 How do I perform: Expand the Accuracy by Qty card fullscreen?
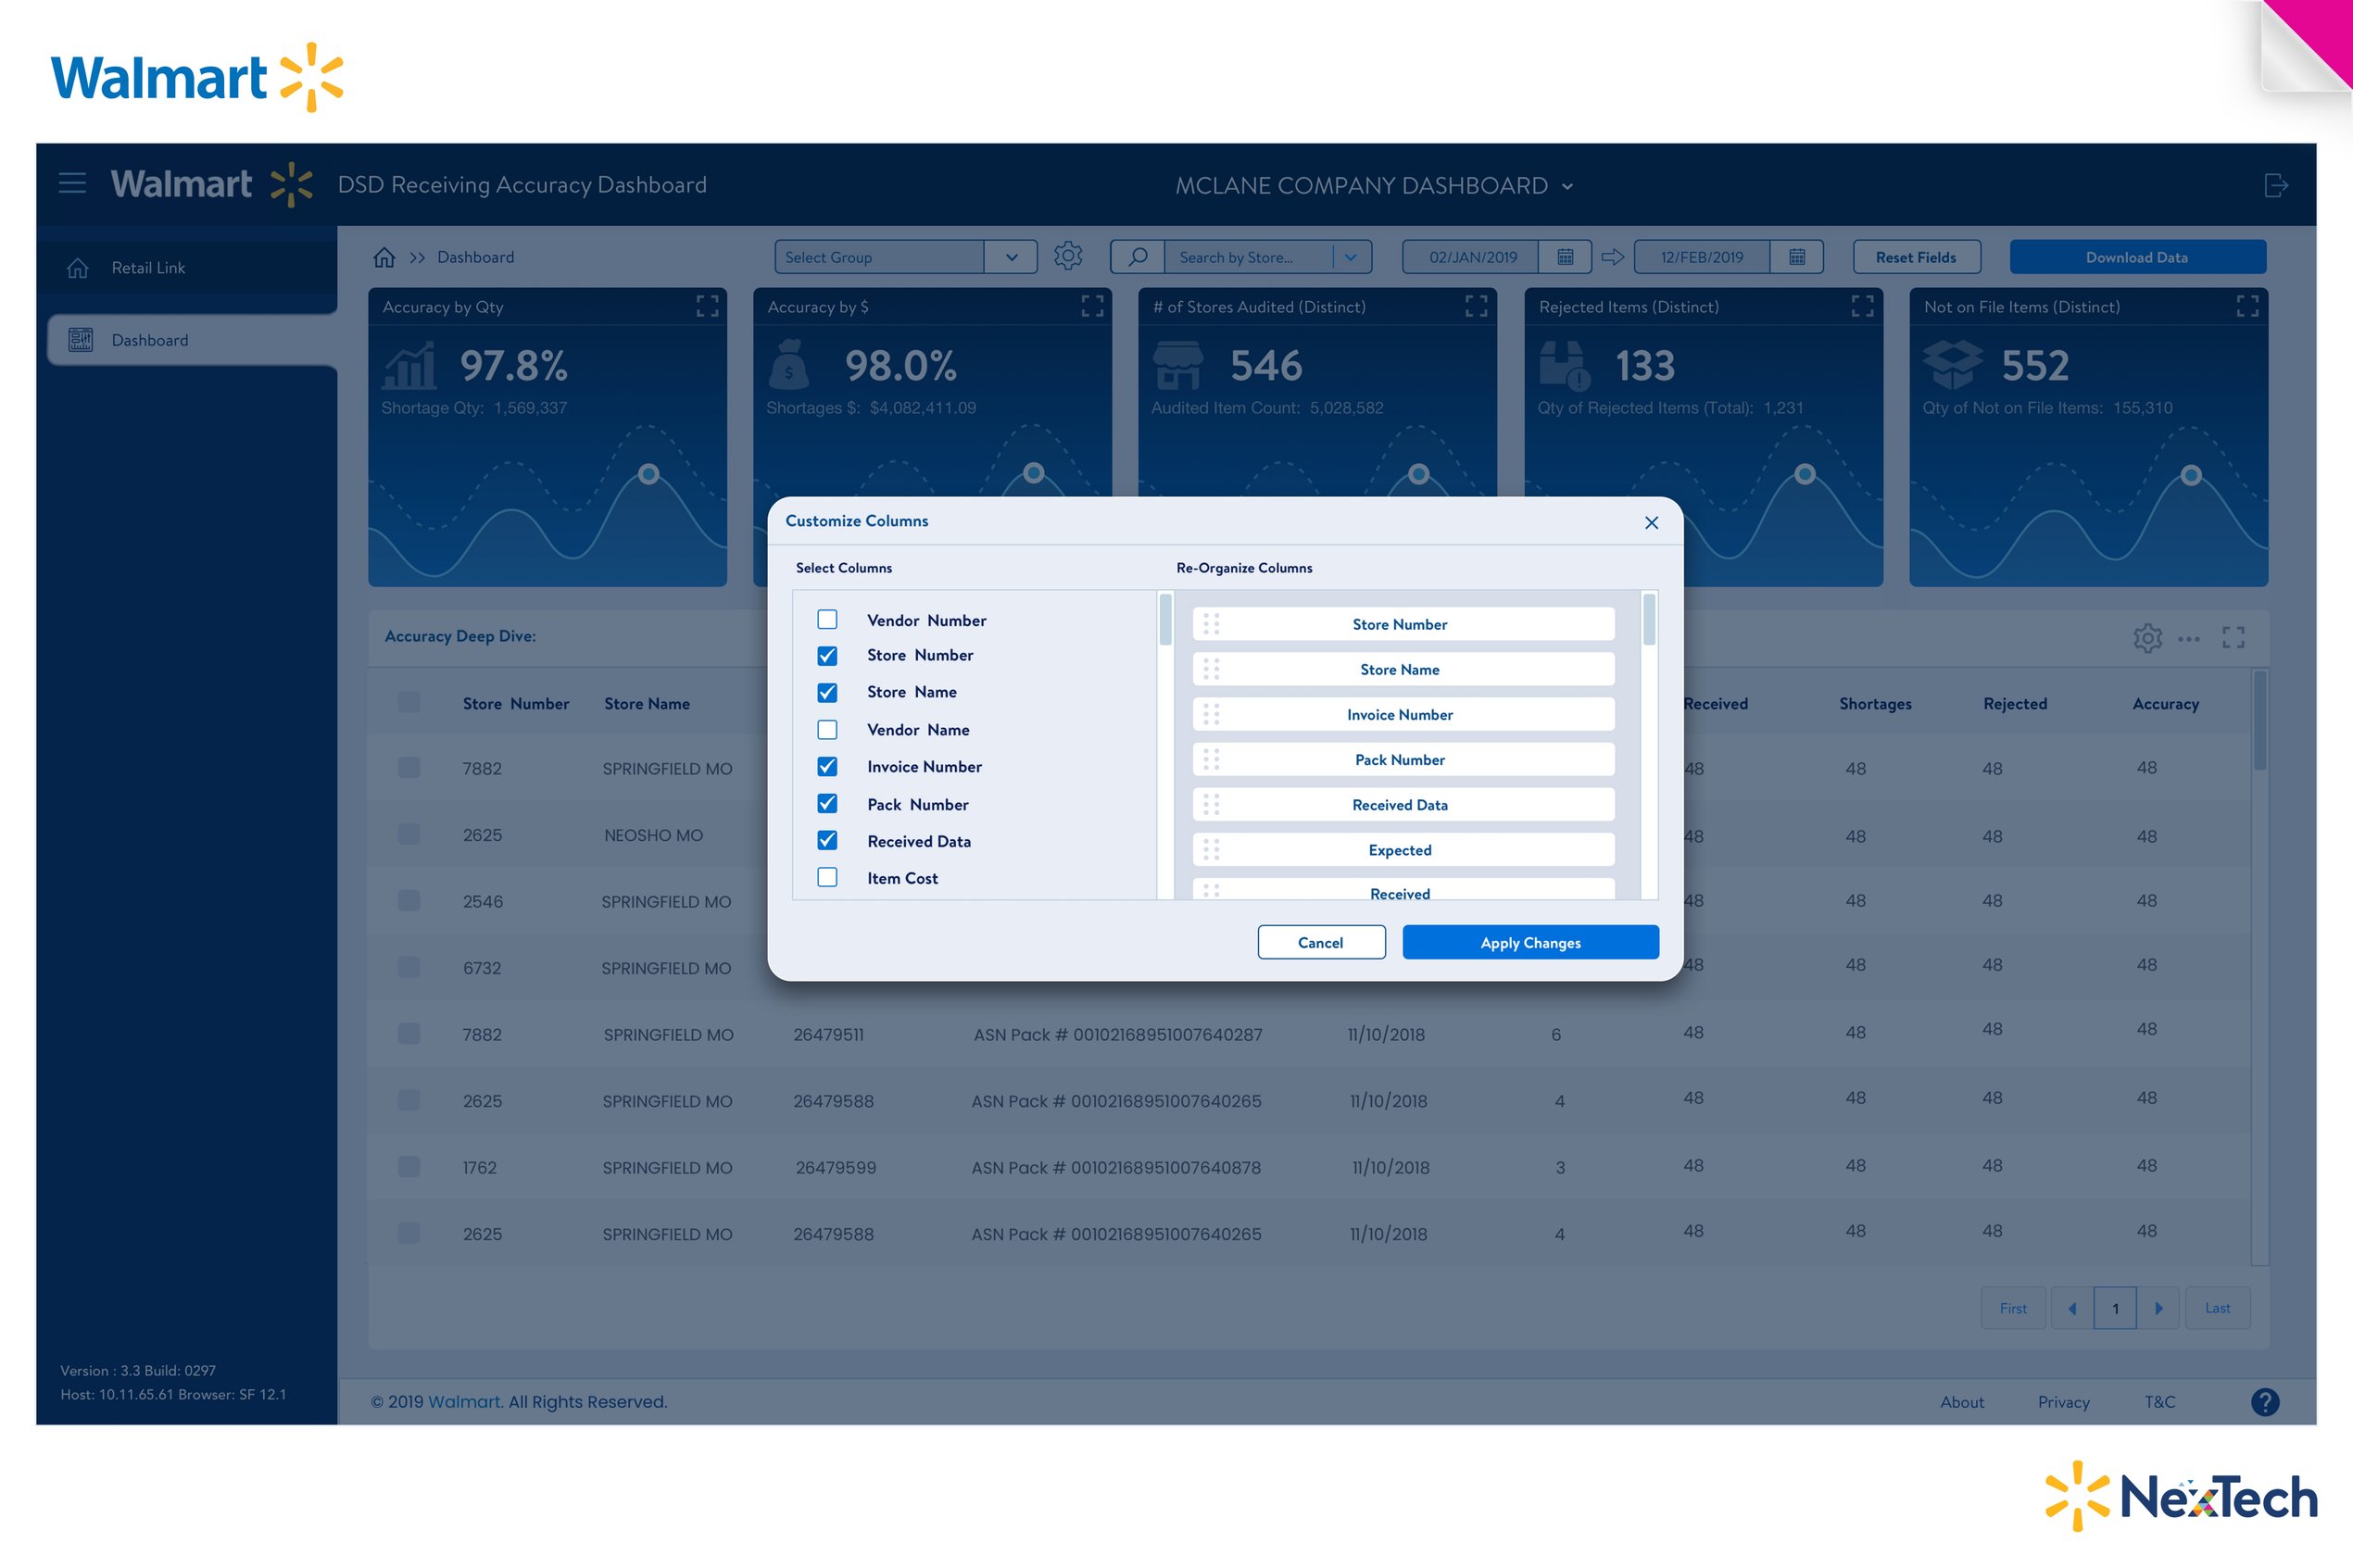click(x=707, y=306)
